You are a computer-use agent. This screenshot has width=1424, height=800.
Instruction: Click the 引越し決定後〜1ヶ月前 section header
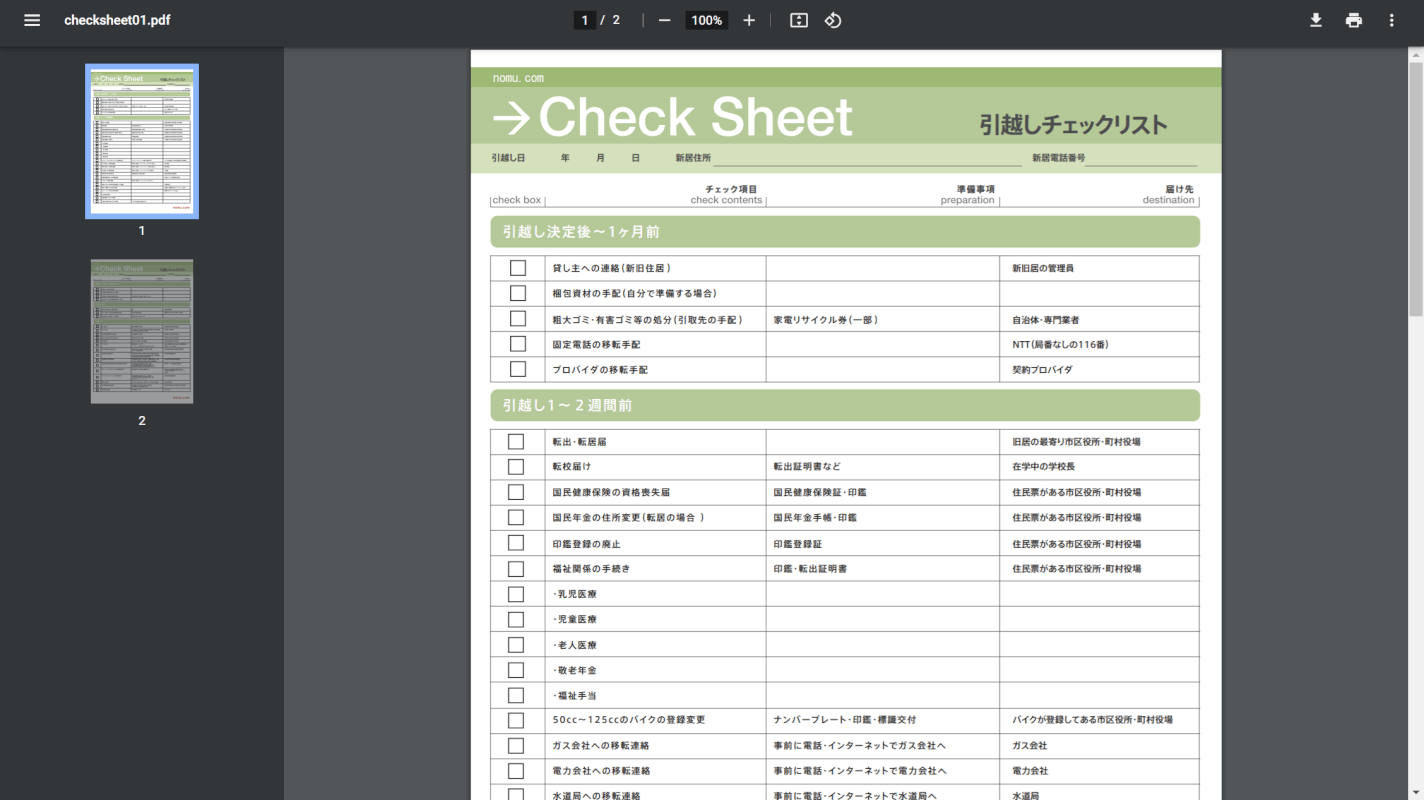[845, 232]
